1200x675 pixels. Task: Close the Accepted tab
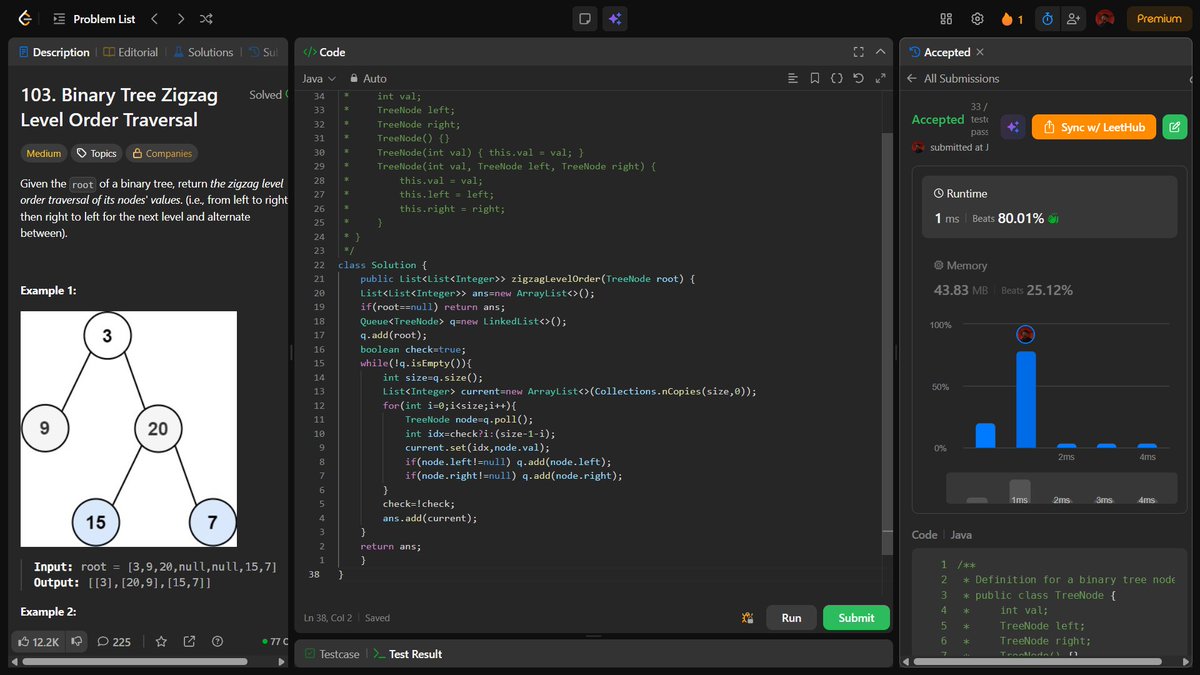(980, 52)
